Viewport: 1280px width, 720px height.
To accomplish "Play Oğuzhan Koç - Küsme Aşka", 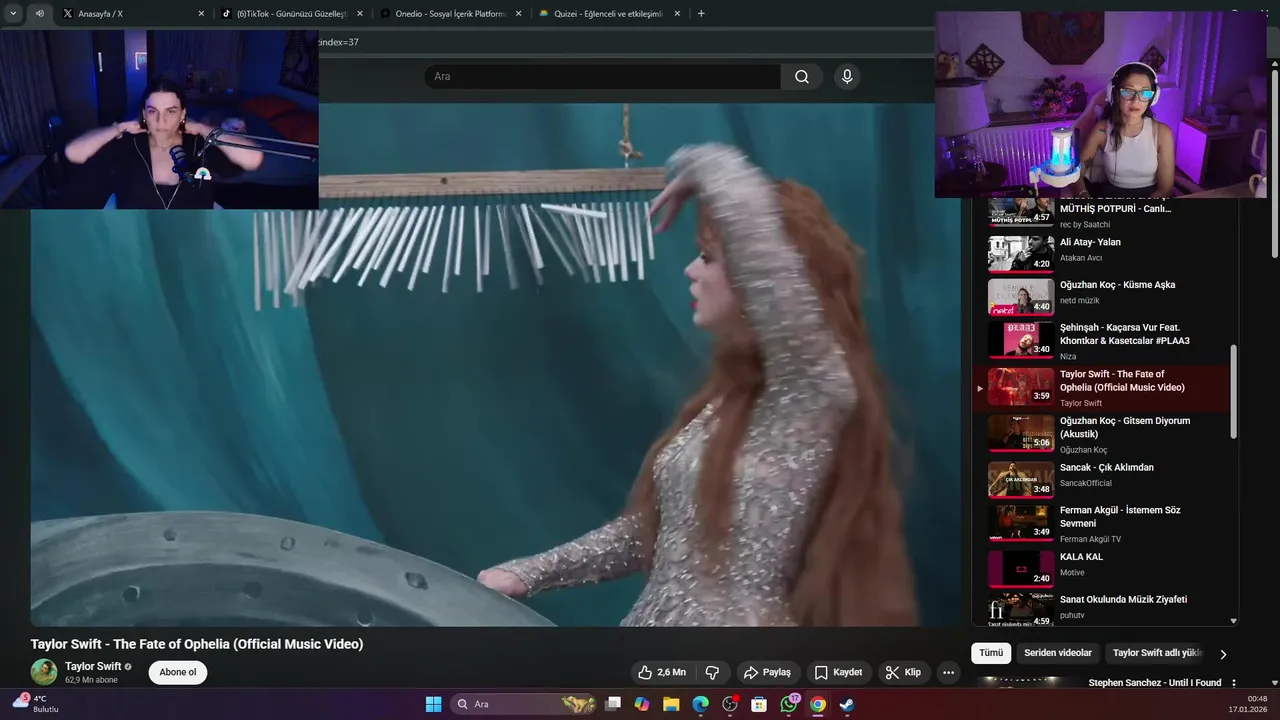I will (1100, 296).
